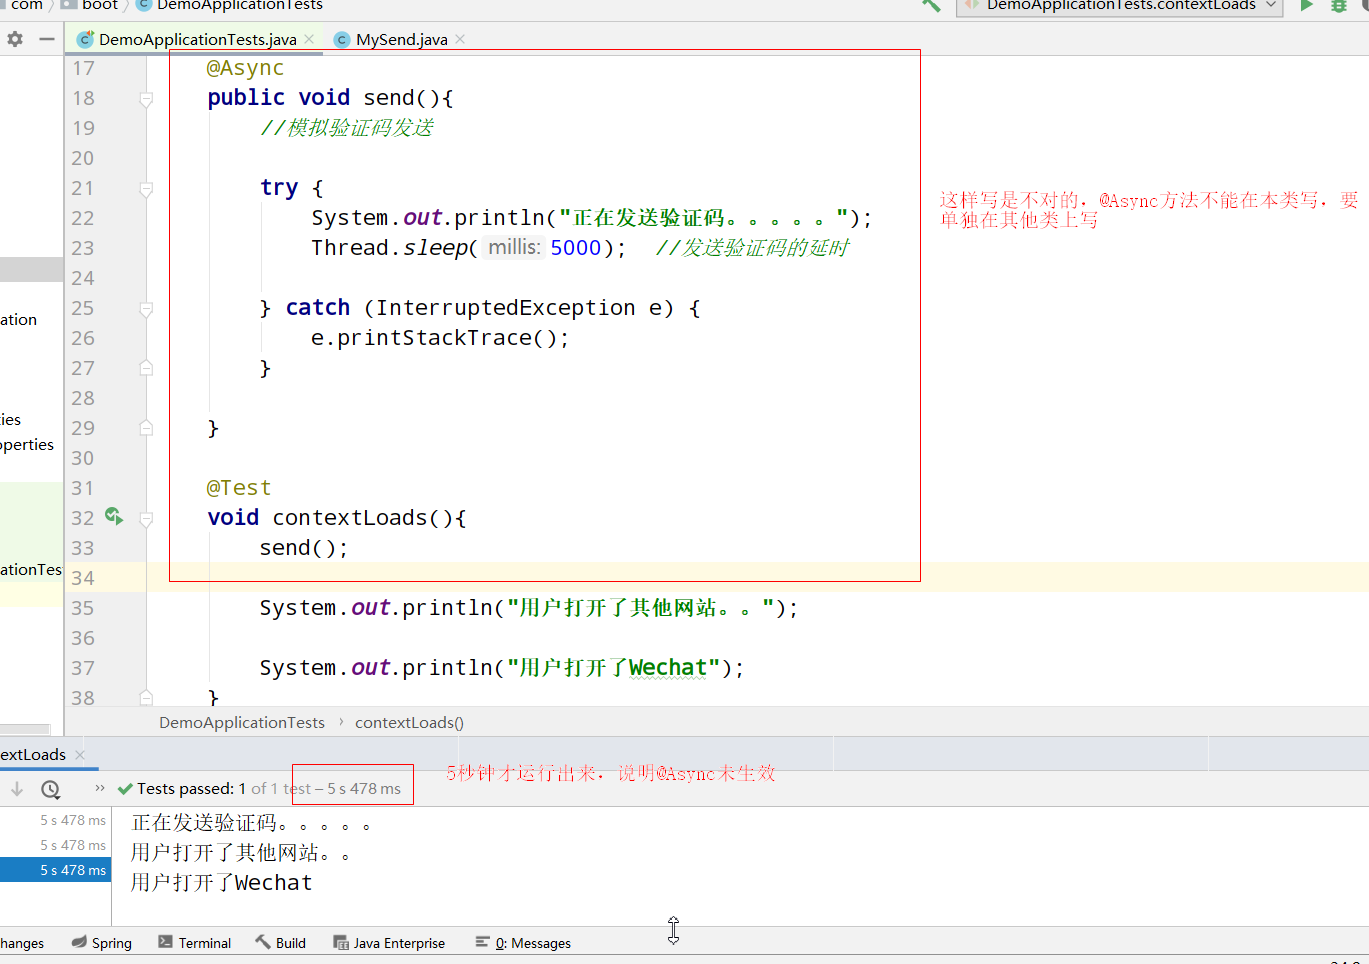
Task: Click the contextLoads() breadcrumb
Action: [x=409, y=722]
